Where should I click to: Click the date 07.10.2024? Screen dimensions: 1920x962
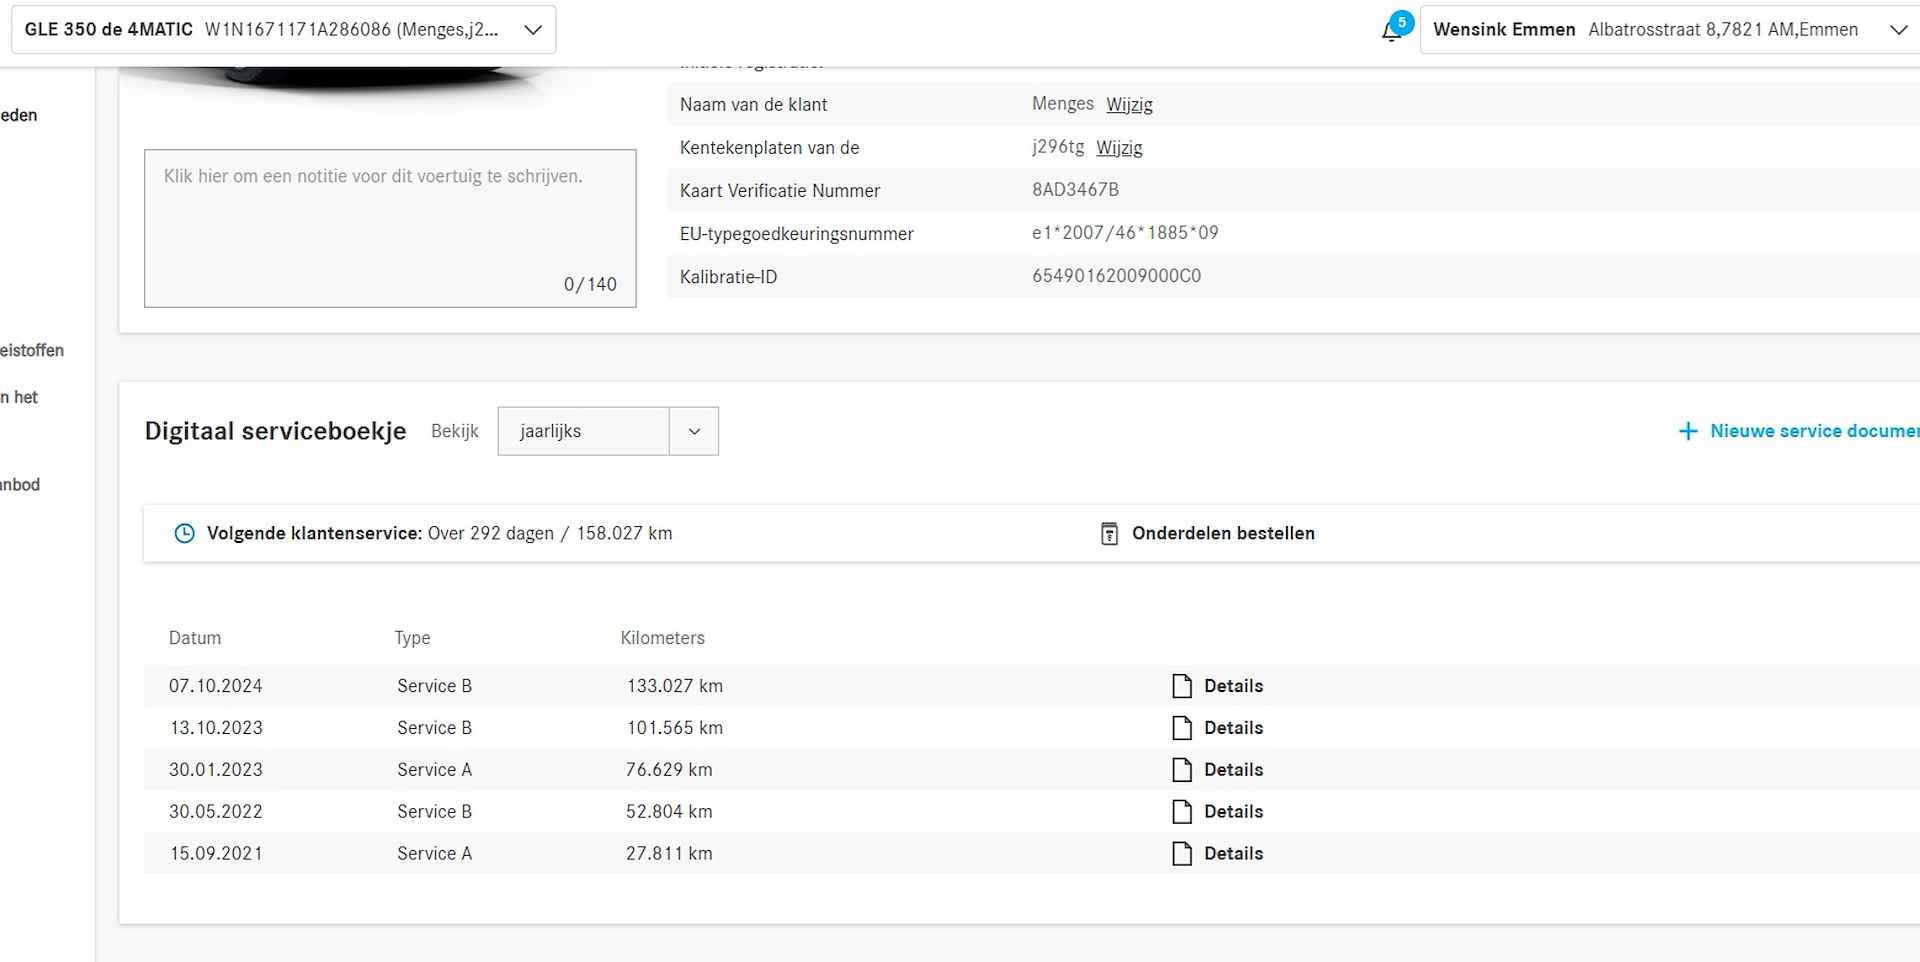[x=215, y=686]
